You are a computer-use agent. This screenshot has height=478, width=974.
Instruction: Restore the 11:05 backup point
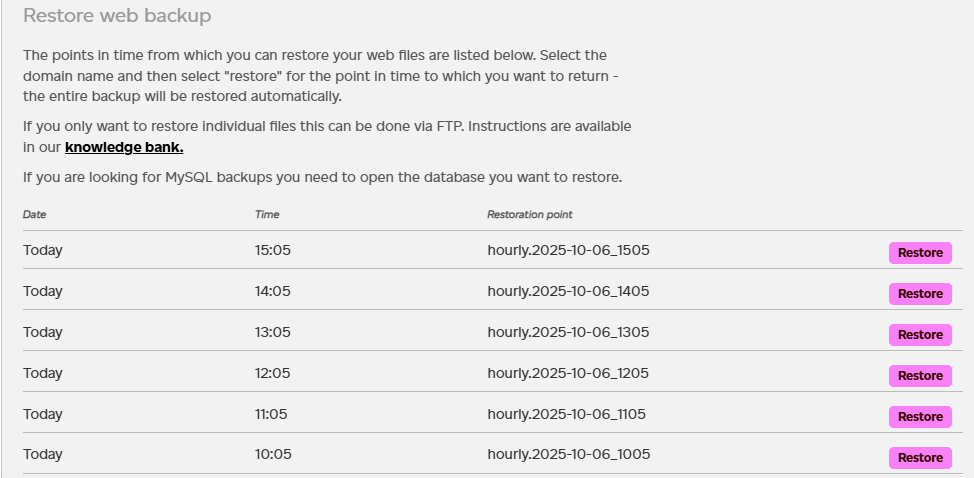(920, 417)
